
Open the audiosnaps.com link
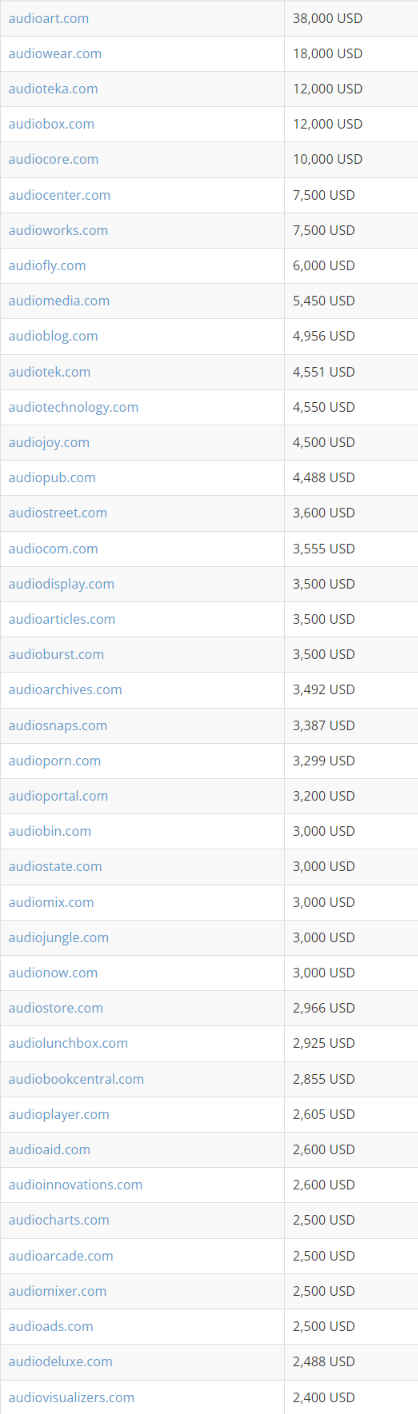57,725
